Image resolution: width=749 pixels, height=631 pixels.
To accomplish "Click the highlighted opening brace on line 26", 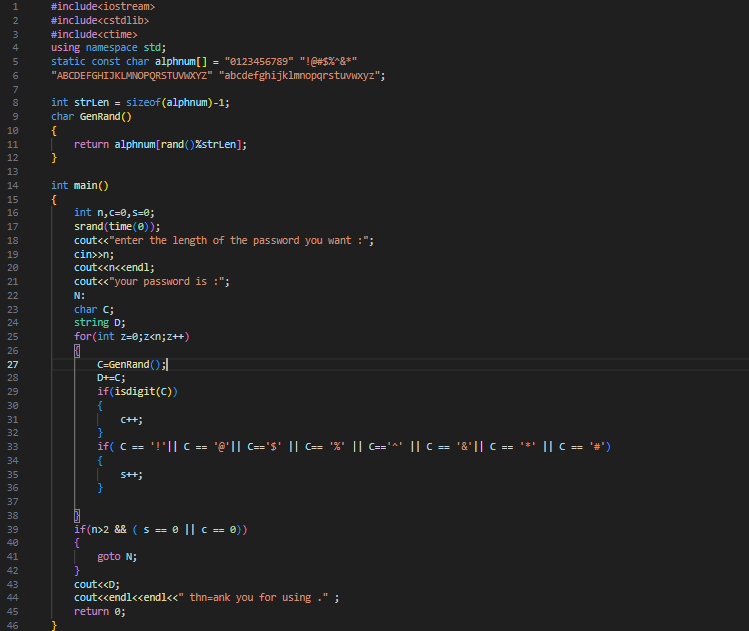I will [77, 351].
